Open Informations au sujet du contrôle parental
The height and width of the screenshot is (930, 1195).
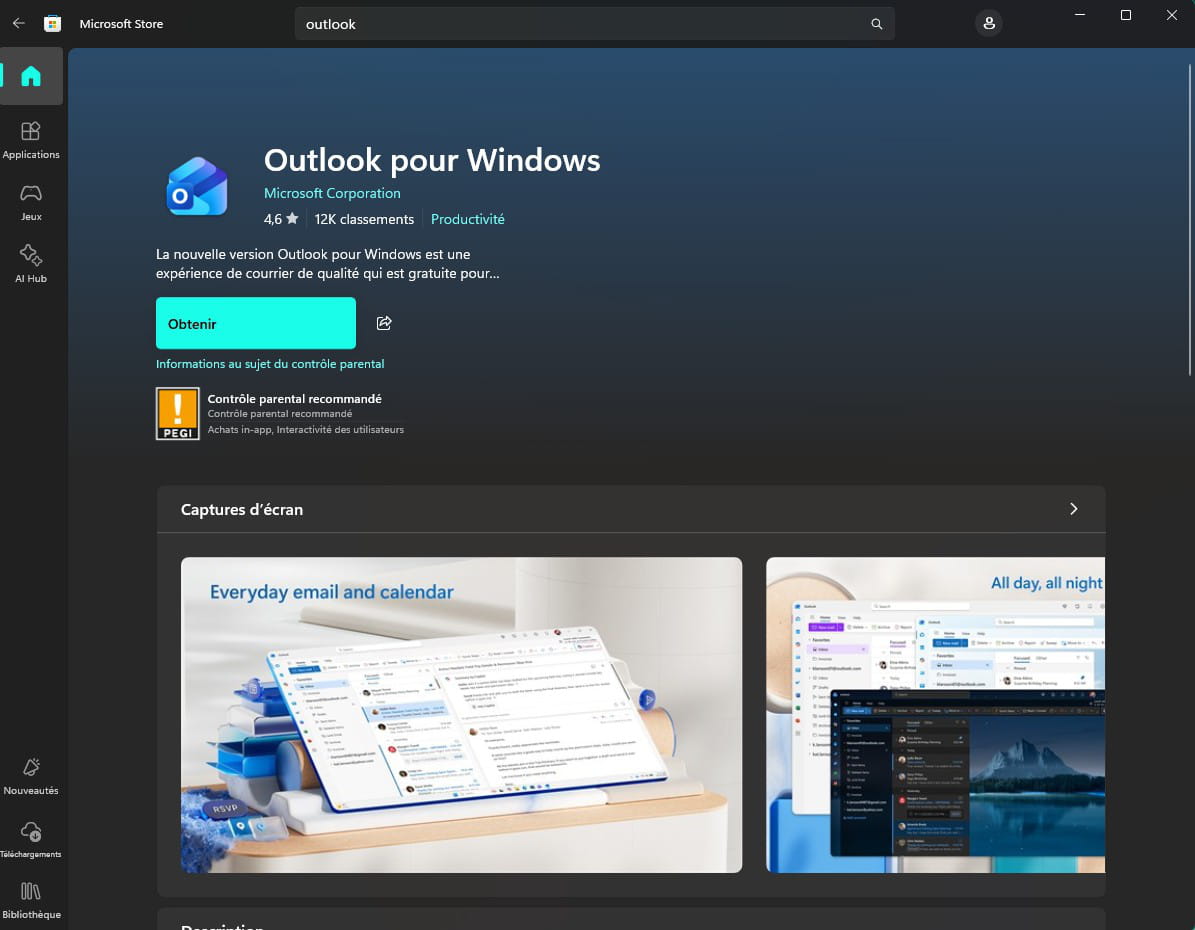(270, 364)
